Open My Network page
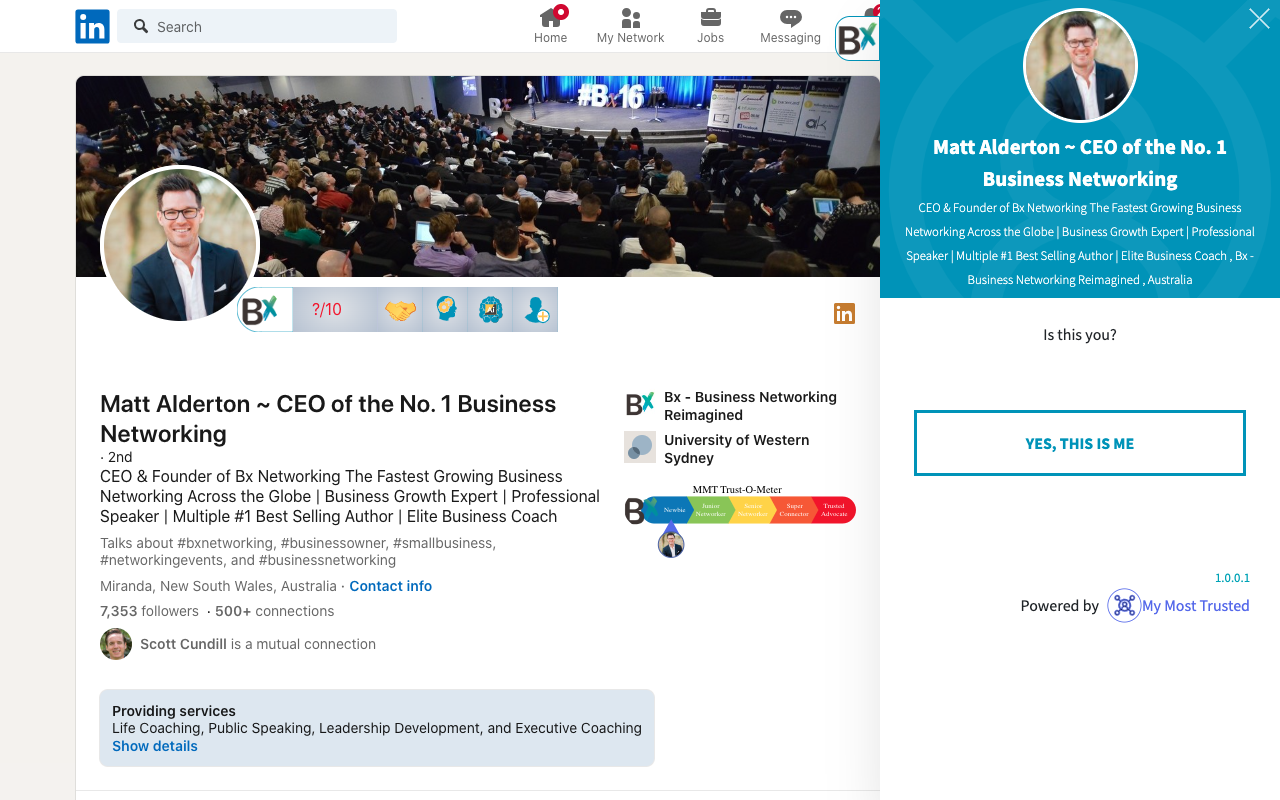The height and width of the screenshot is (800, 1280). (x=630, y=26)
